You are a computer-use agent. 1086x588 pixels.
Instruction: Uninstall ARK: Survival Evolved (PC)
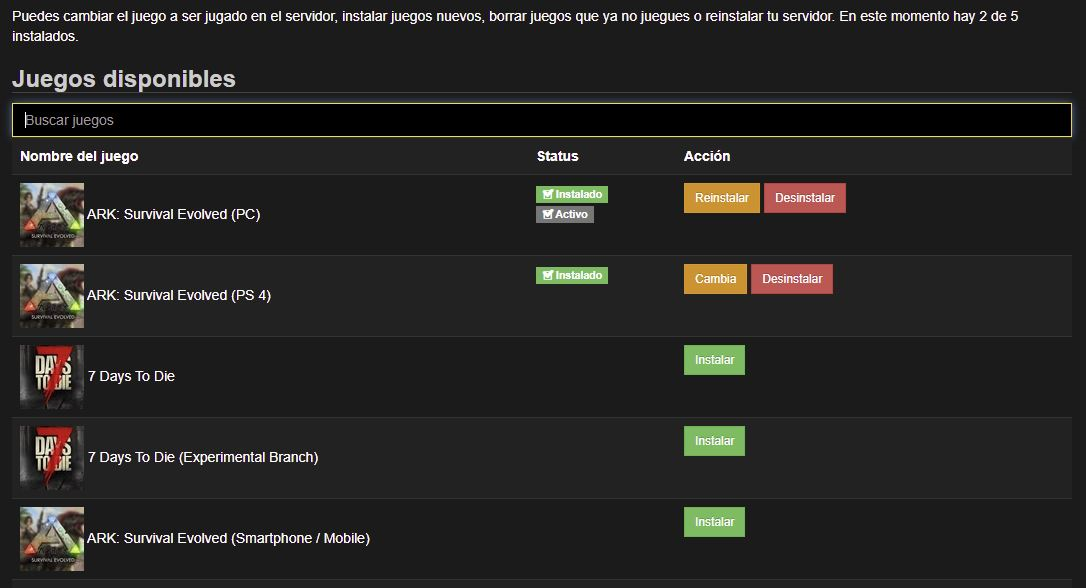coord(805,198)
